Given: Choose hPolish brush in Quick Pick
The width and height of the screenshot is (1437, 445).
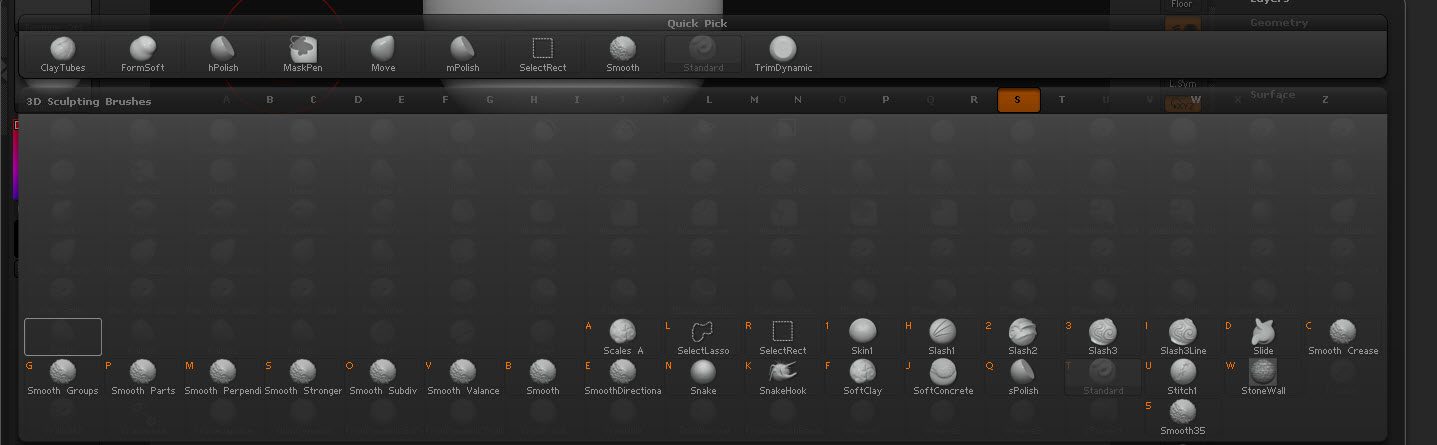Looking at the screenshot, I should click(x=223, y=54).
